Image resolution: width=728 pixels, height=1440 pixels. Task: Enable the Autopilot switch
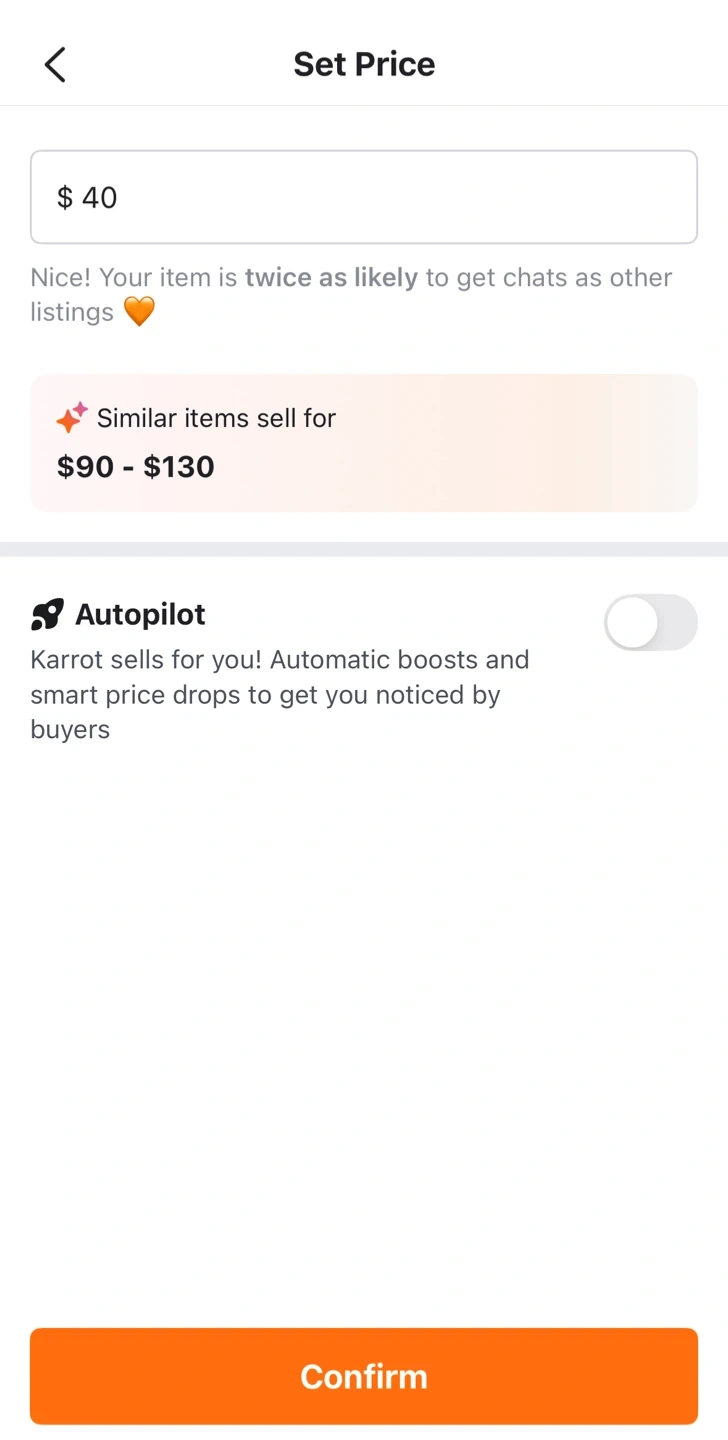pyautogui.click(x=650, y=622)
